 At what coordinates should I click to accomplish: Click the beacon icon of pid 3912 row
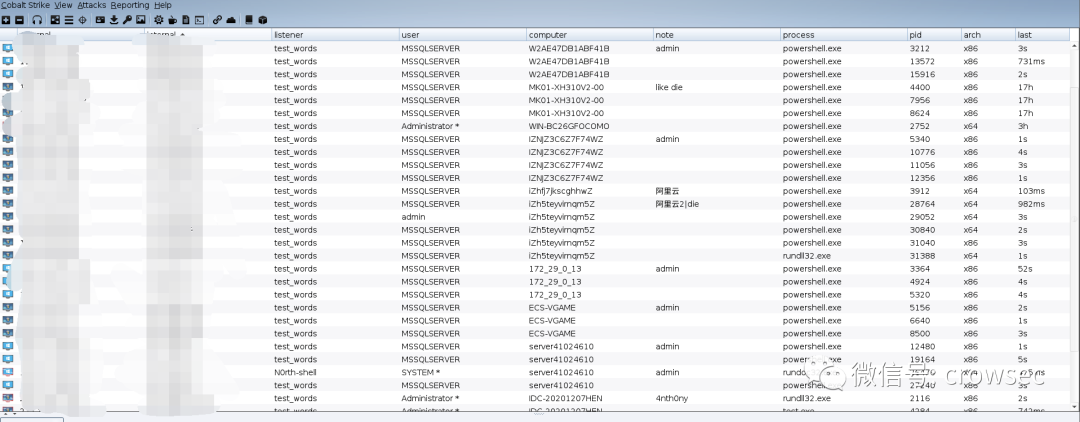8,191
